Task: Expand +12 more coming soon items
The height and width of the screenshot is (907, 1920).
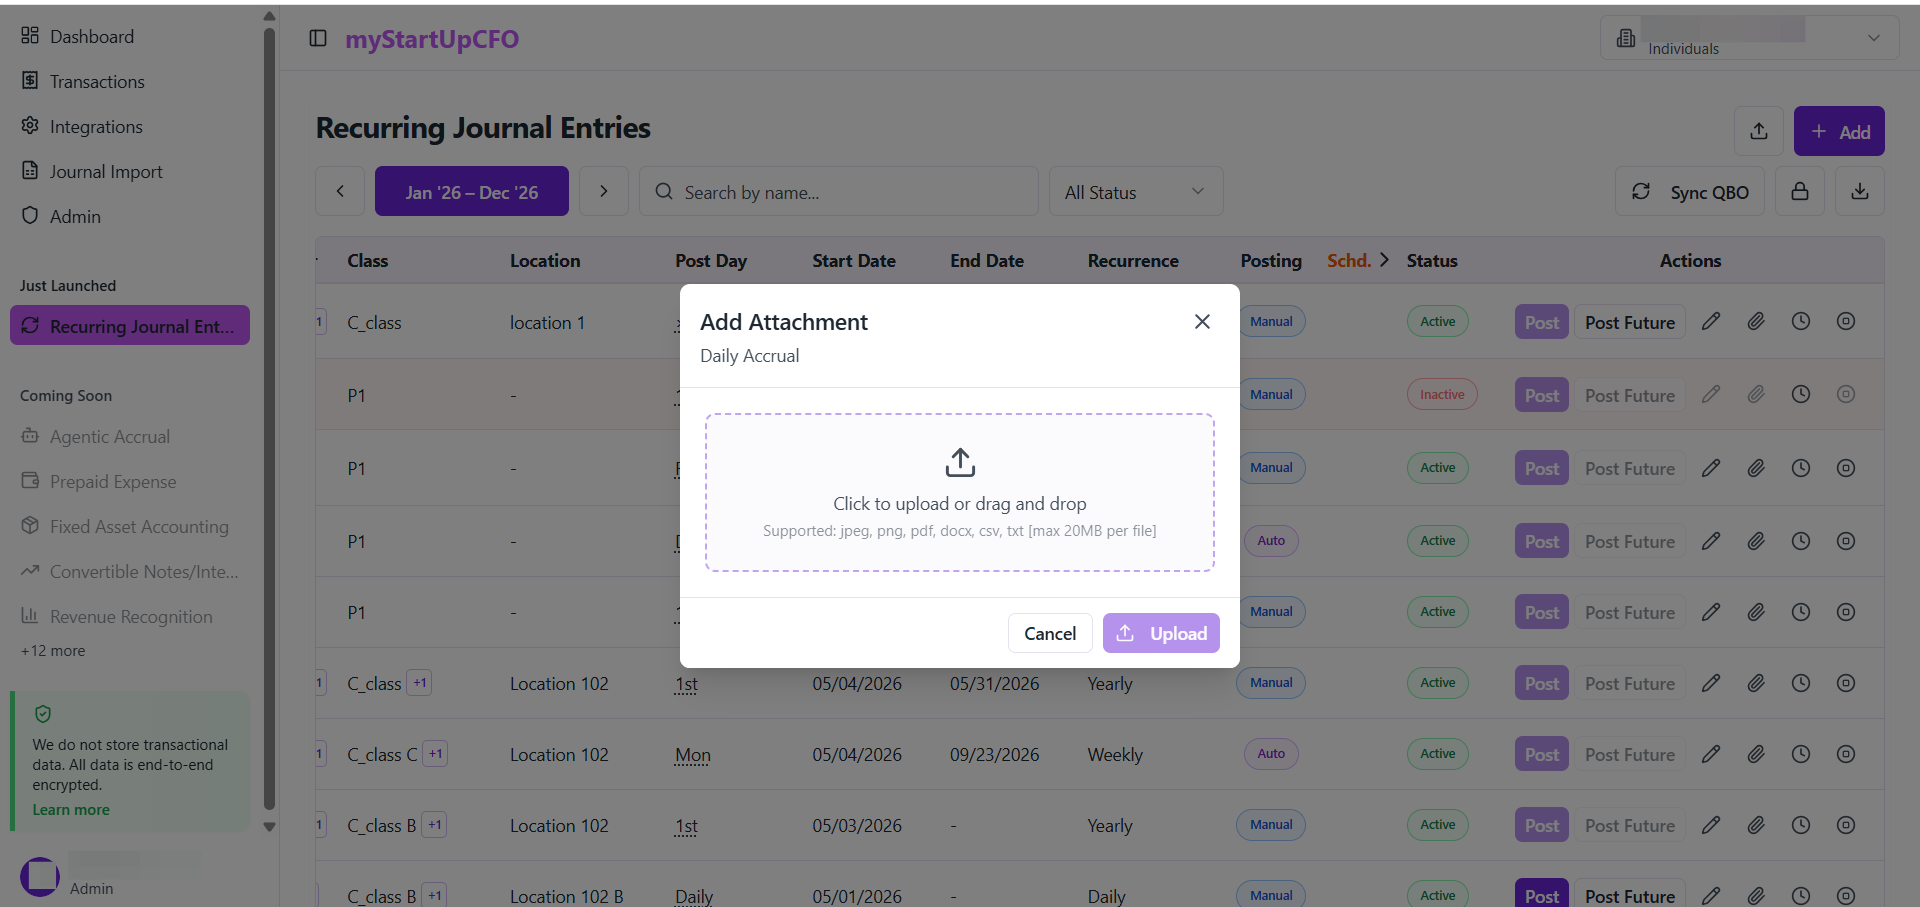Action: click(x=53, y=651)
